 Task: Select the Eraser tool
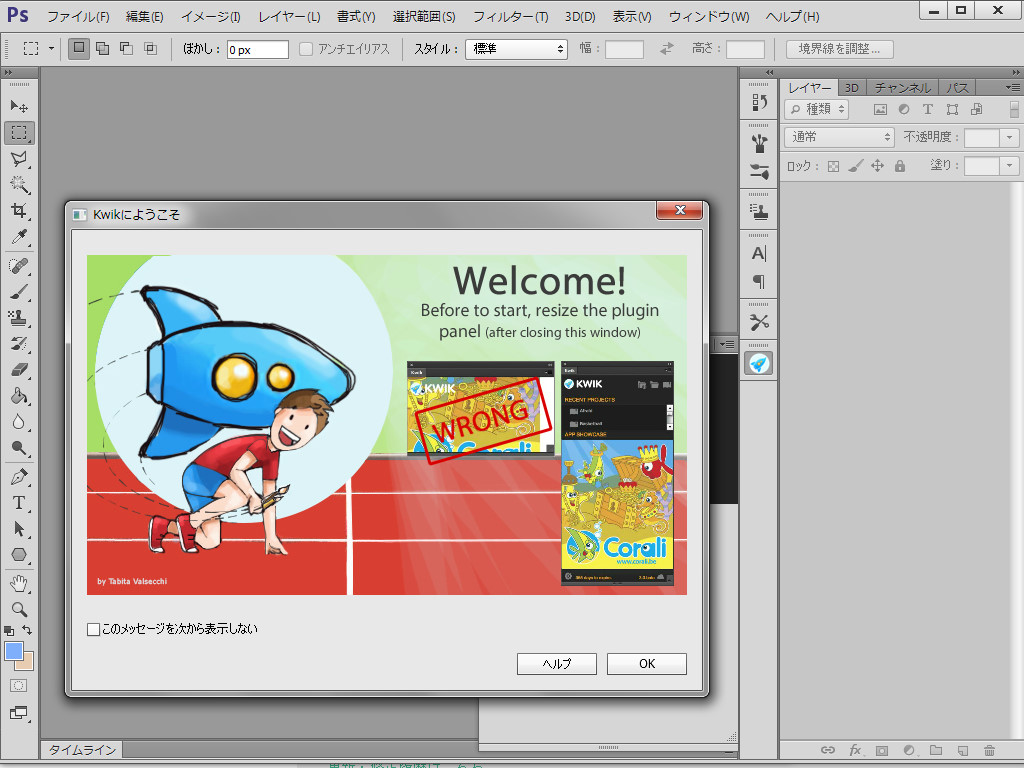pos(19,370)
